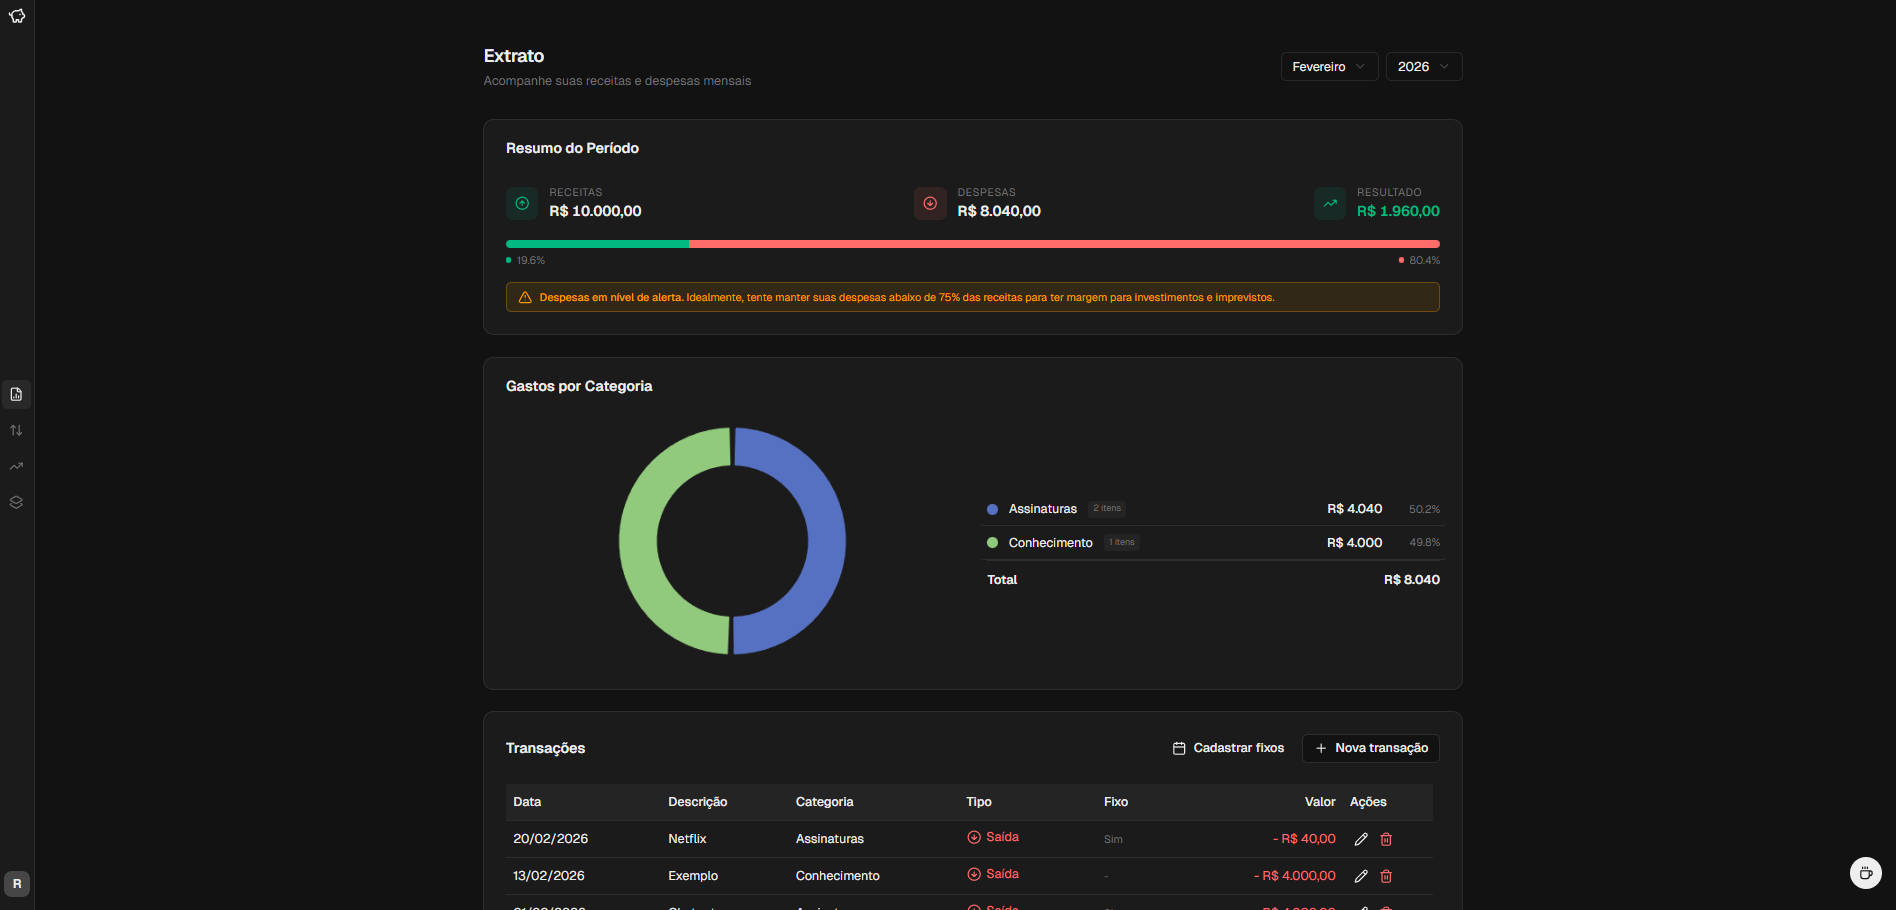Click the piggy bank logo icon

tap(17, 16)
